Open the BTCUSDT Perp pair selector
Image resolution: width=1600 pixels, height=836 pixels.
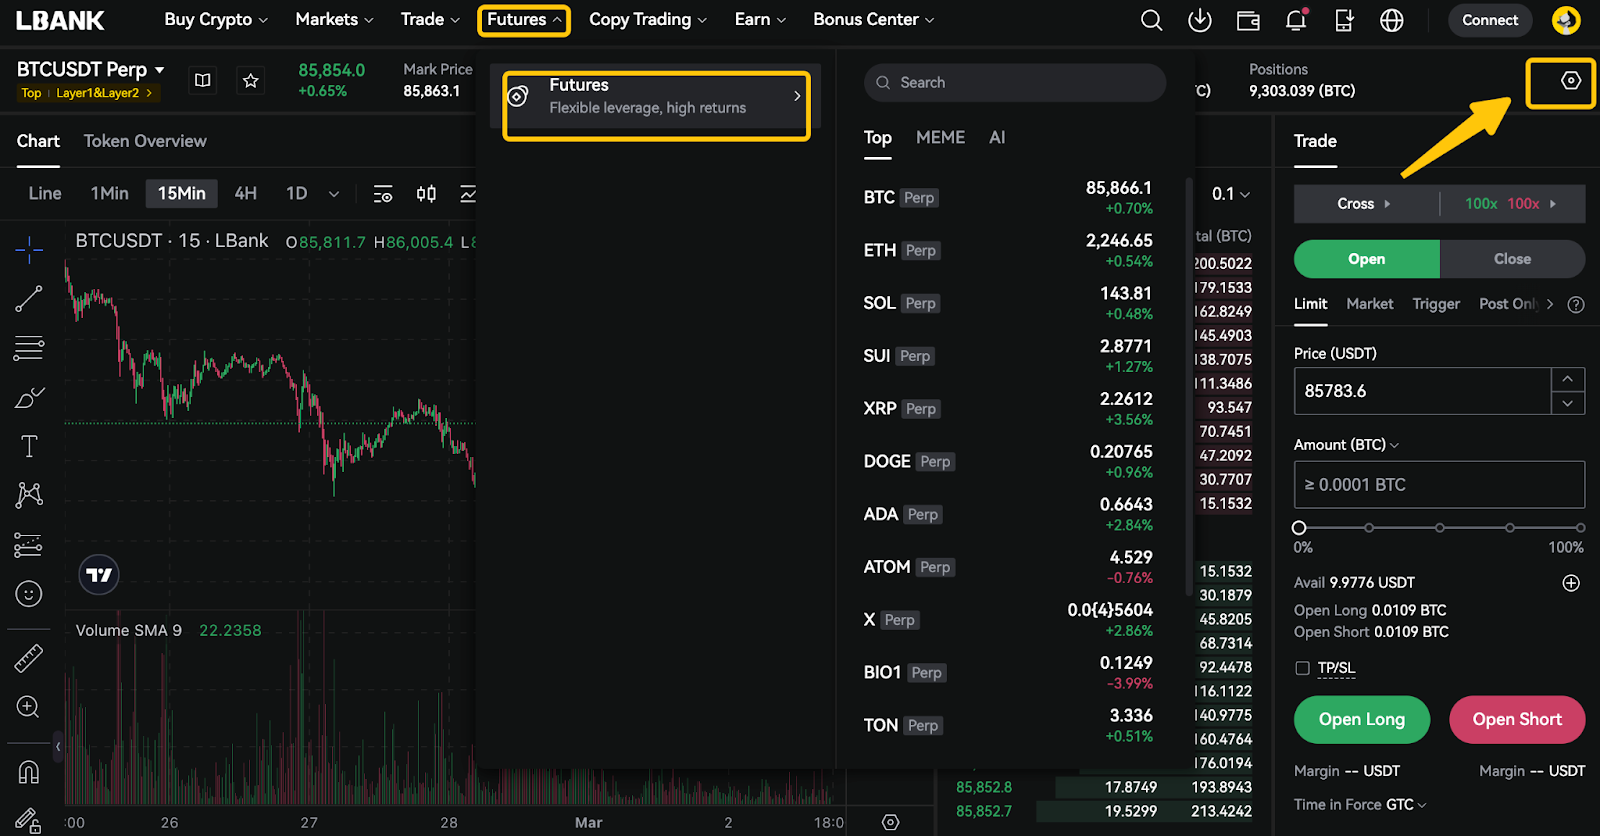pyautogui.click(x=90, y=70)
